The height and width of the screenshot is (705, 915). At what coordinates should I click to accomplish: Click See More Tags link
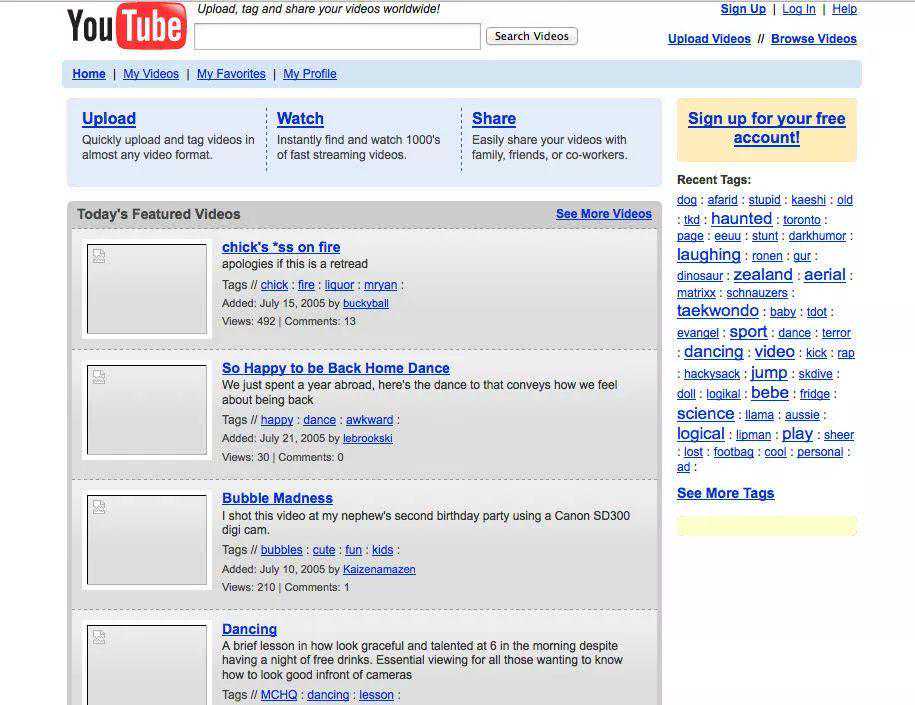click(x=725, y=493)
